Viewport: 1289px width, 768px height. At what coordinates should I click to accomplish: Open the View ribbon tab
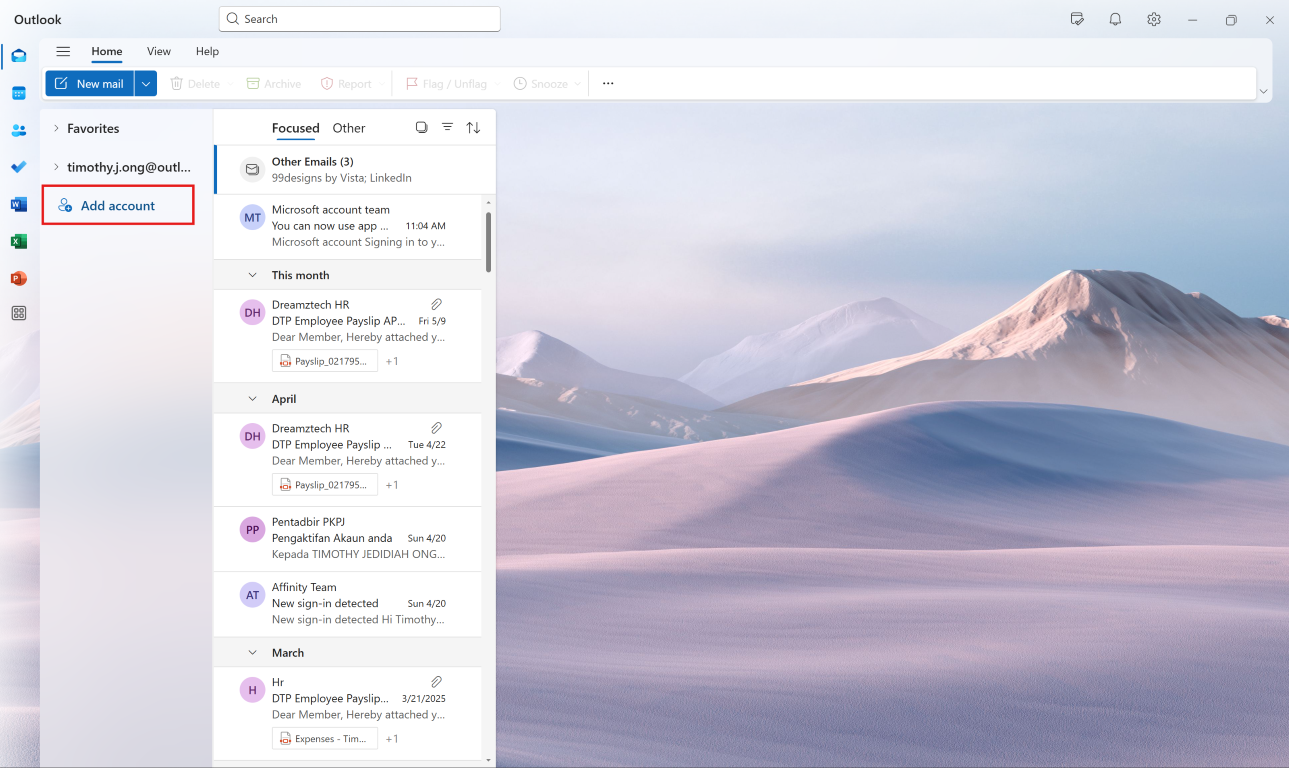click(x=159, y=51)
